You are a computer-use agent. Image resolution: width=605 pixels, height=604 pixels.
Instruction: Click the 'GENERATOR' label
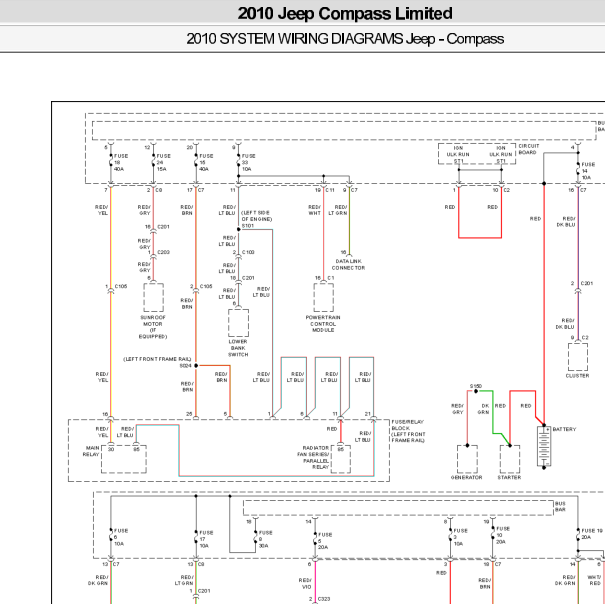[466, 477]
